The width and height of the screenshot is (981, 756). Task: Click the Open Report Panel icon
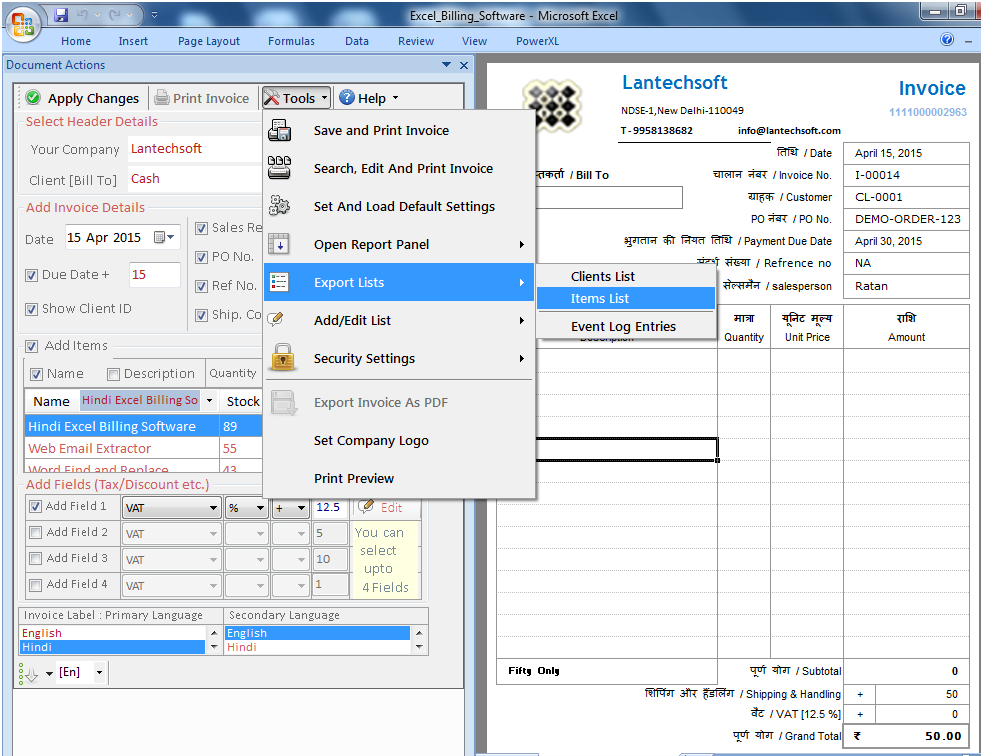[x=279, y=243]
